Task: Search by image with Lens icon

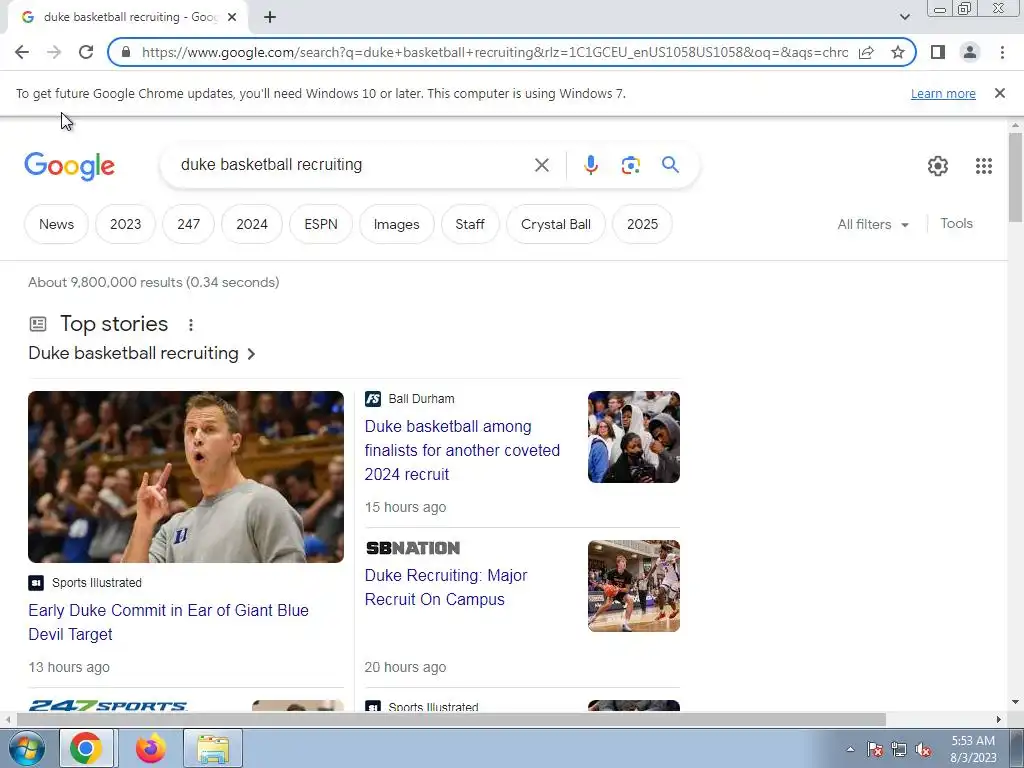Action: 630,165
